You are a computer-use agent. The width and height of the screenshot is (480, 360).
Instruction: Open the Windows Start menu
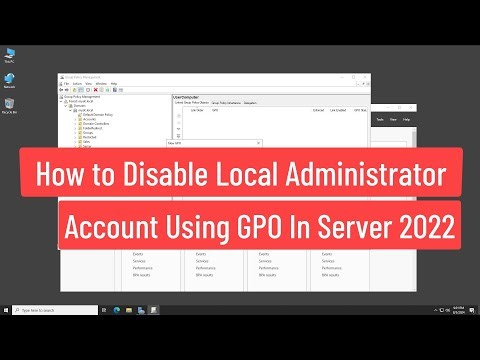coord(6,310)
